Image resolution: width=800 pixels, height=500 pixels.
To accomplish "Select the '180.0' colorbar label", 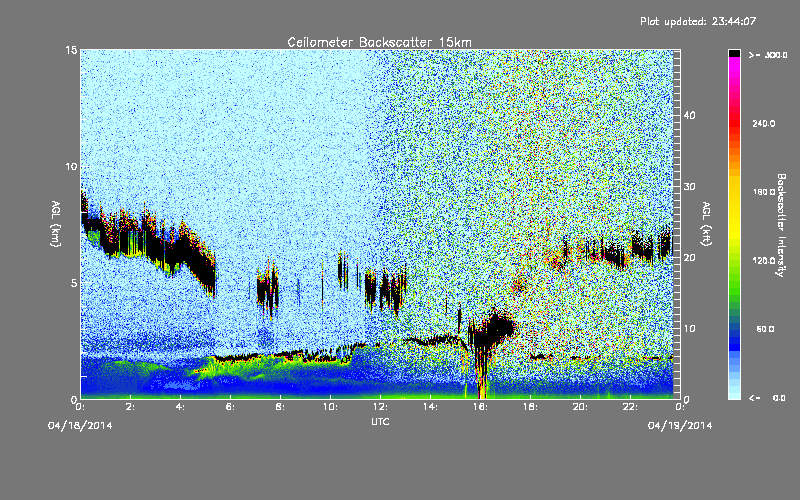I will pos(764,192).
